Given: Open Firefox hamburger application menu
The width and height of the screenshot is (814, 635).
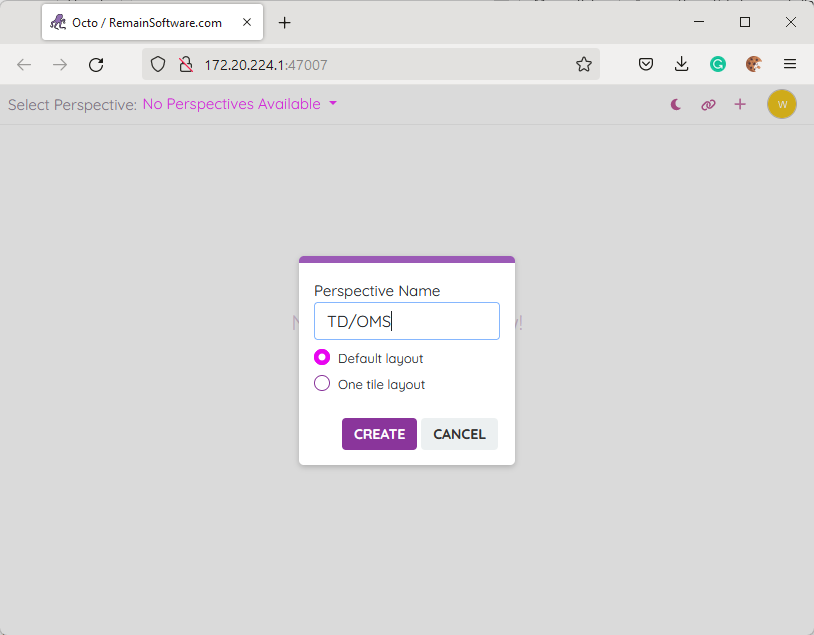Looking at the screenshot, I should (x=790, y=64).
